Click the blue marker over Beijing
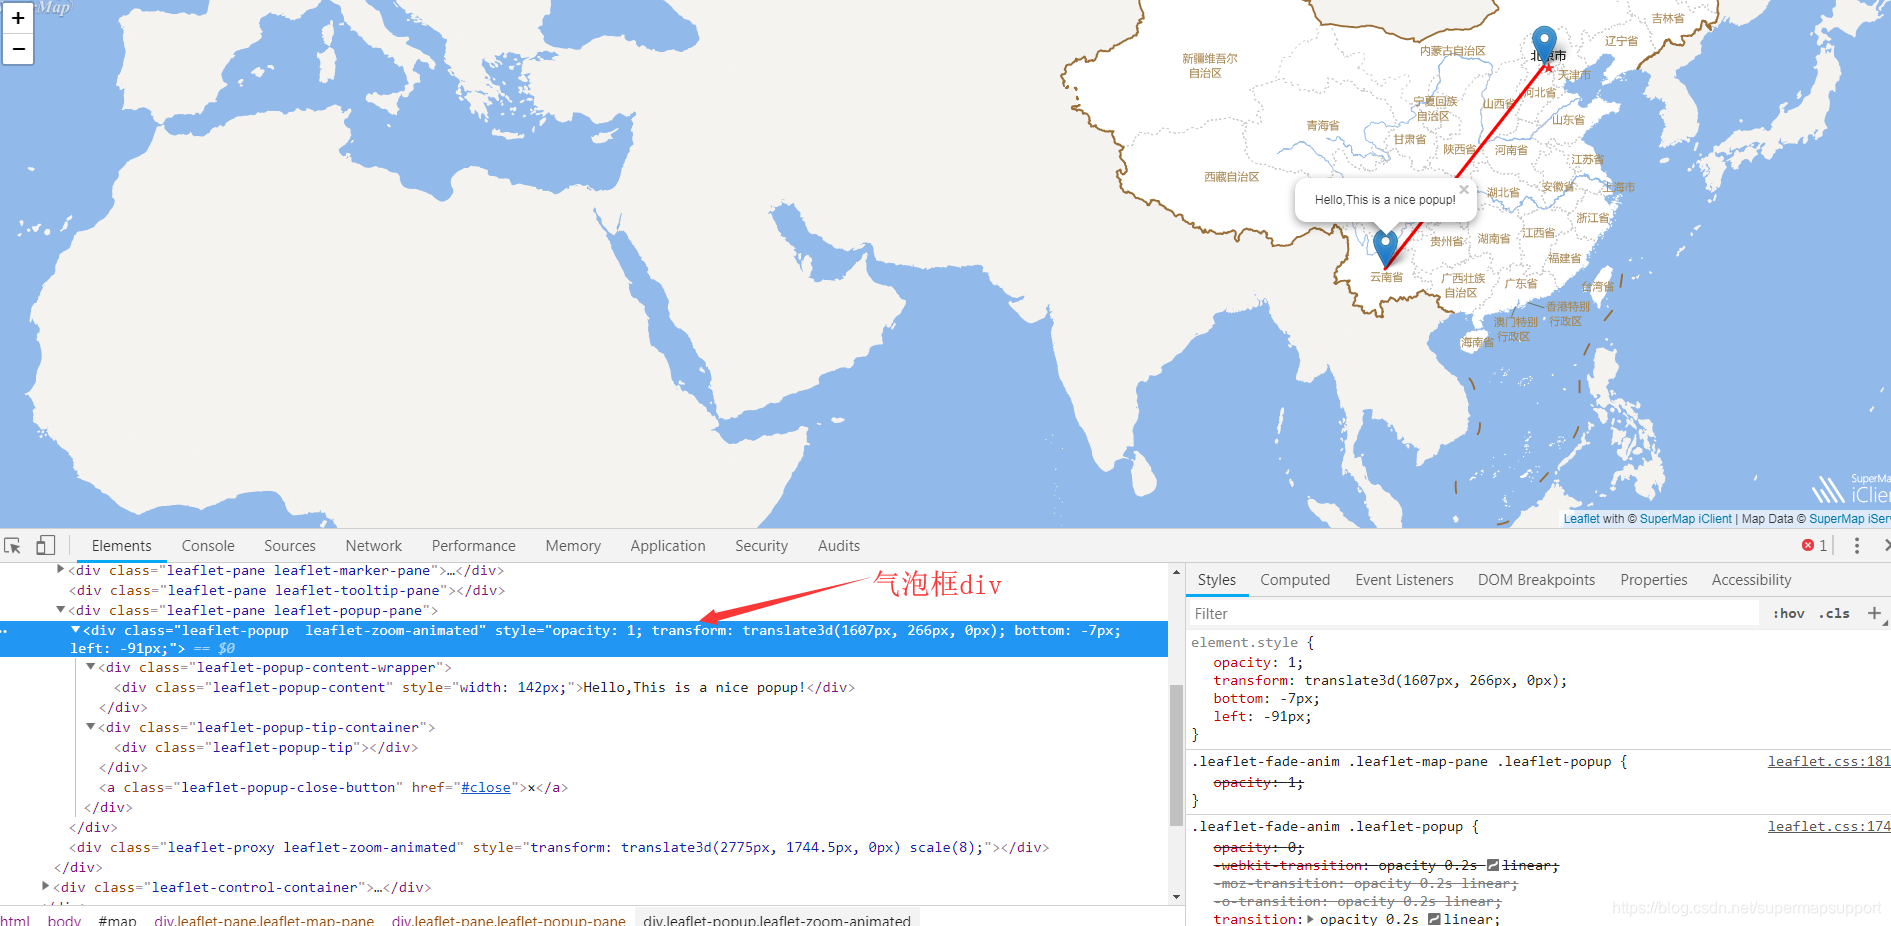 pos(1544,46)
